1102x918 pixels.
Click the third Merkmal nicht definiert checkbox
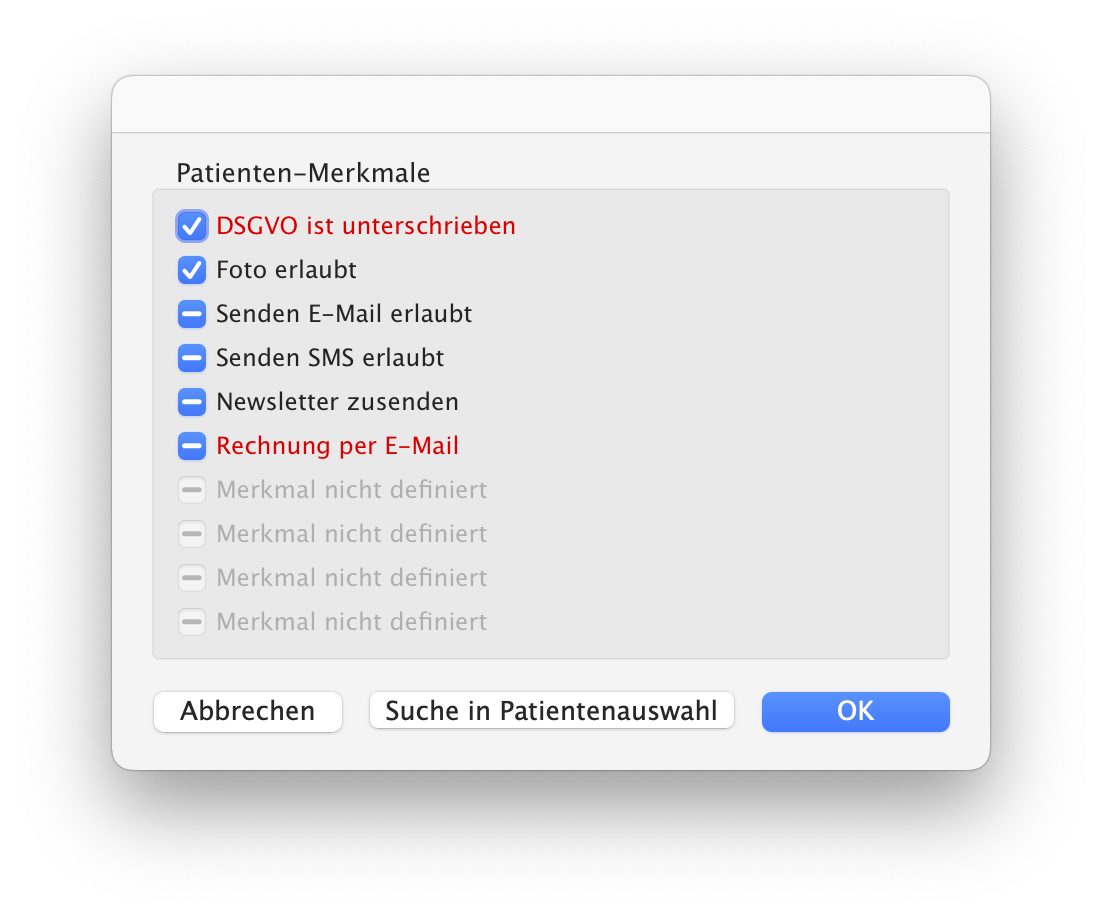(192, 578)
